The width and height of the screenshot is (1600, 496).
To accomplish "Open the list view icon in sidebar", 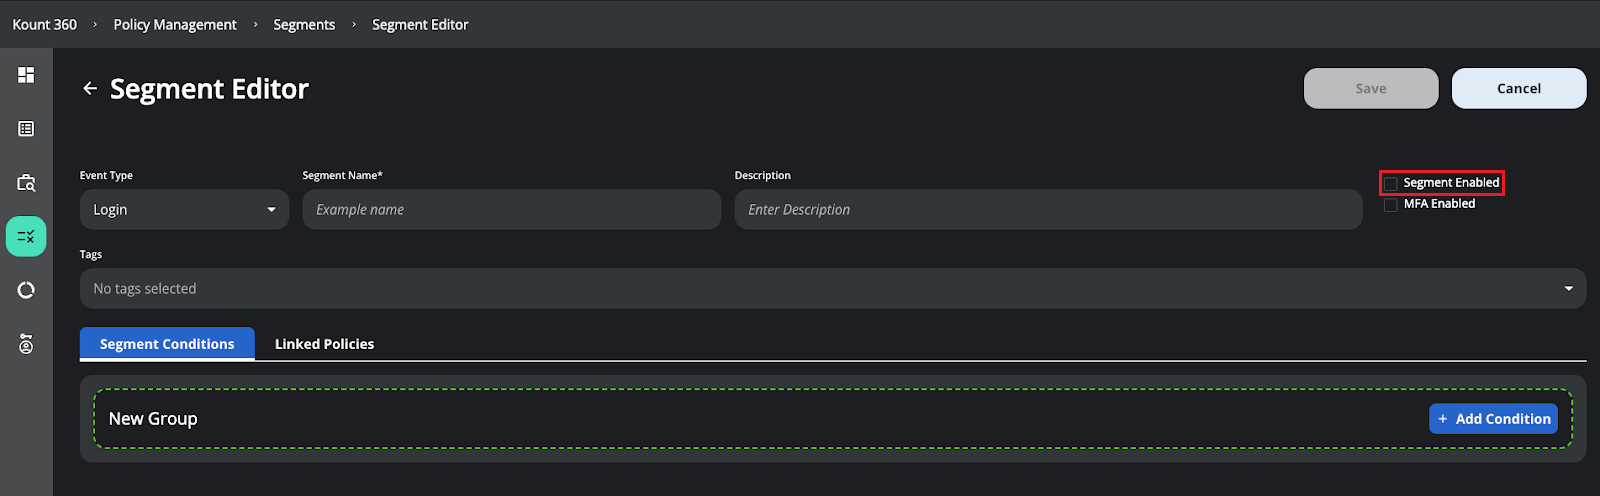I will 26,129.
